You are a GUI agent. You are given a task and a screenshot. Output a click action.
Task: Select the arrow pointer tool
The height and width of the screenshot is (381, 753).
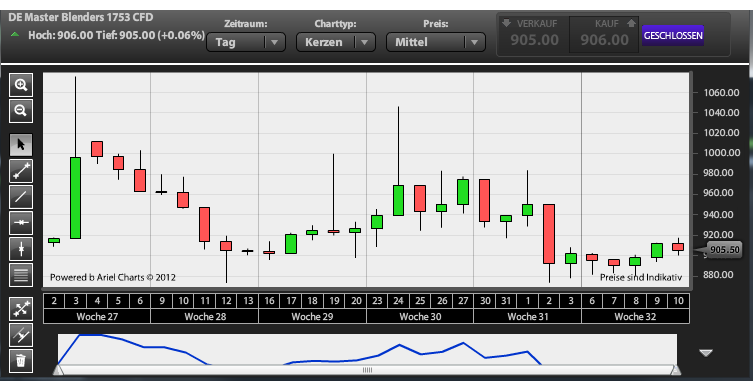pos(21,145)
